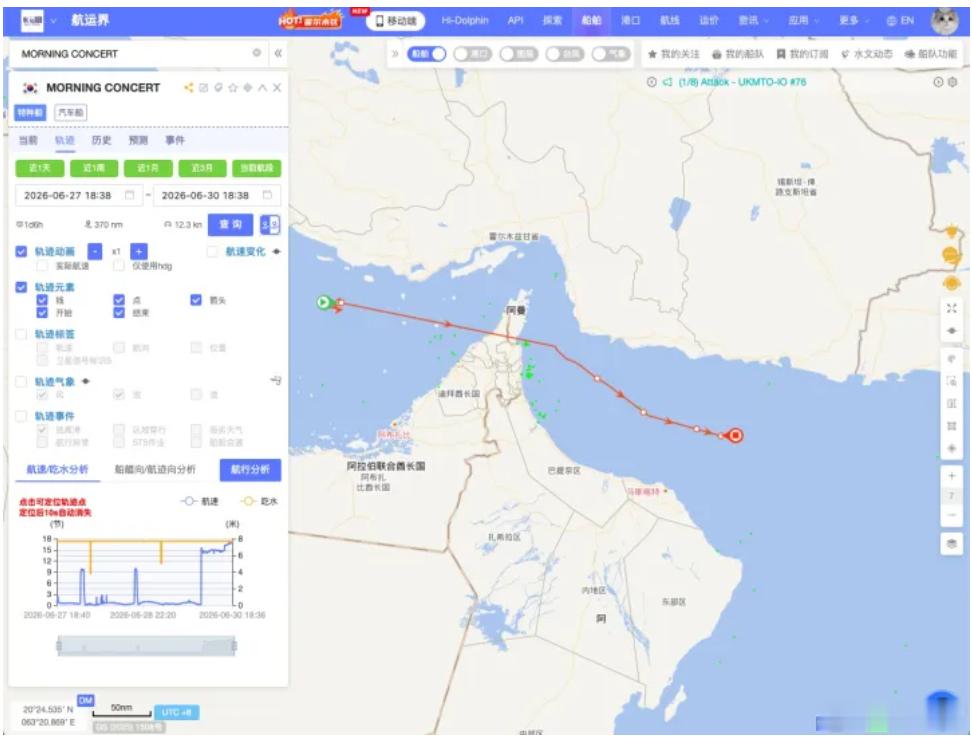Click the UTC +8 timezone button
This screenshot has height=741, width=972.
[176, 712]
